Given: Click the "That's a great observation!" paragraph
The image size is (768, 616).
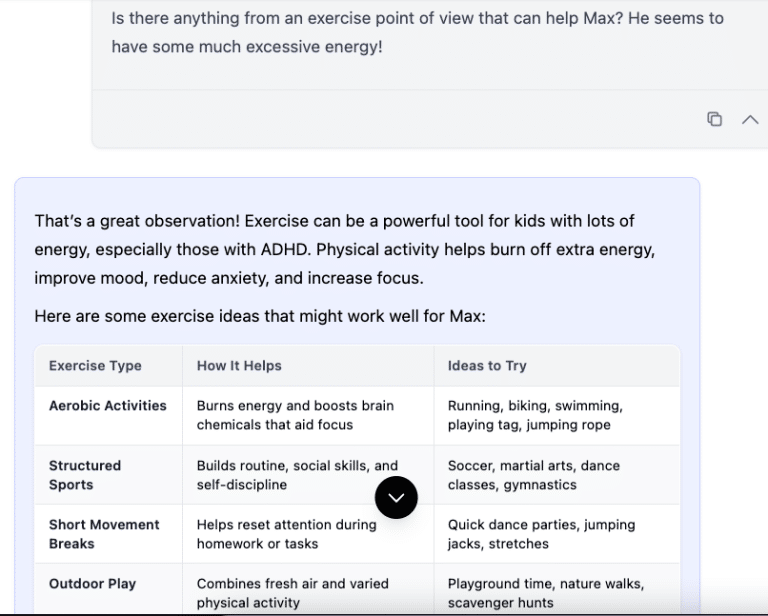Looking at the screenshot, I should 345,249.
